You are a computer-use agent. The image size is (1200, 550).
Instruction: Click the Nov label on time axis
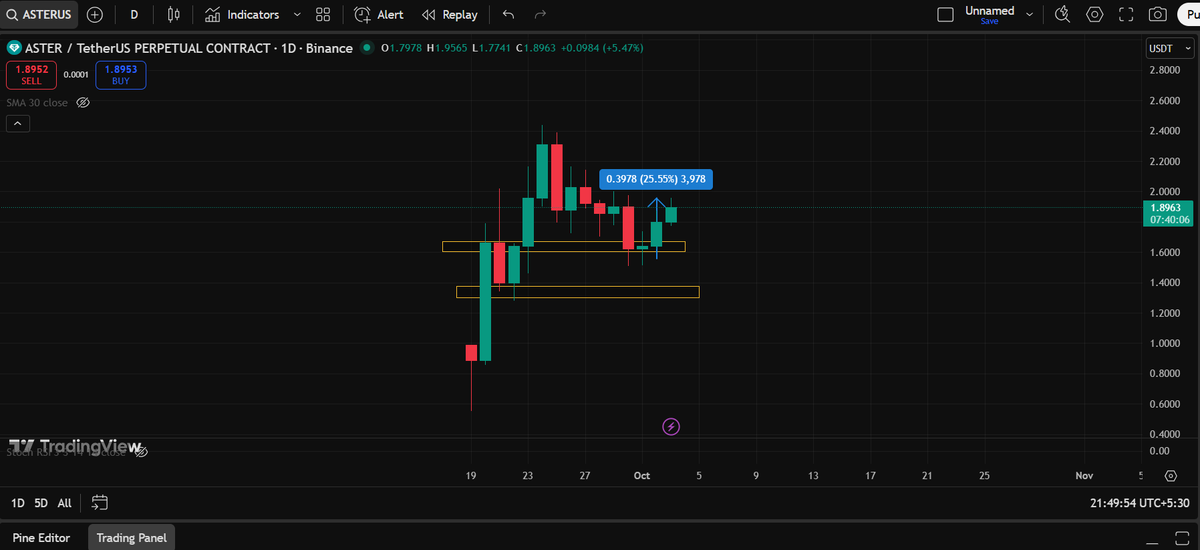(1084, 476)
